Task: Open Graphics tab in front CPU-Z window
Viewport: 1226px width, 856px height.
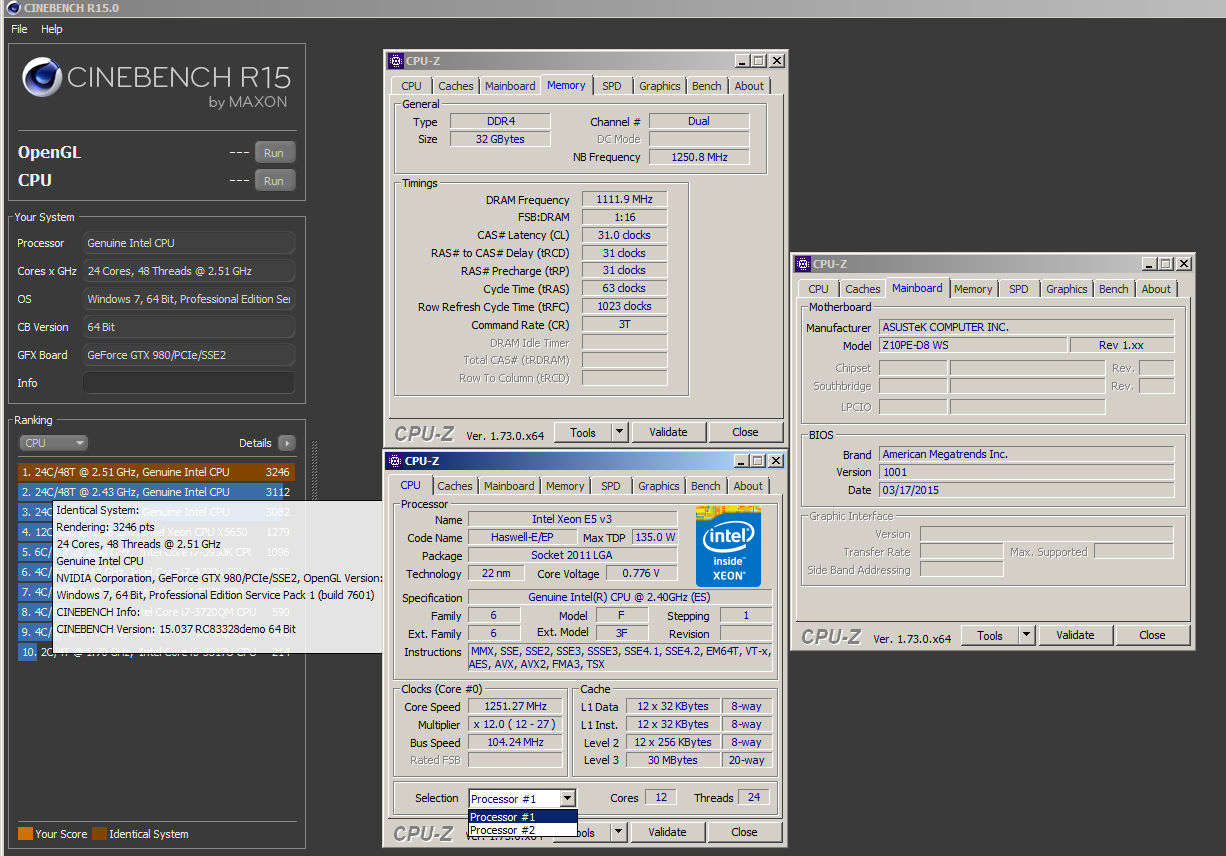Action: (659, 486)
